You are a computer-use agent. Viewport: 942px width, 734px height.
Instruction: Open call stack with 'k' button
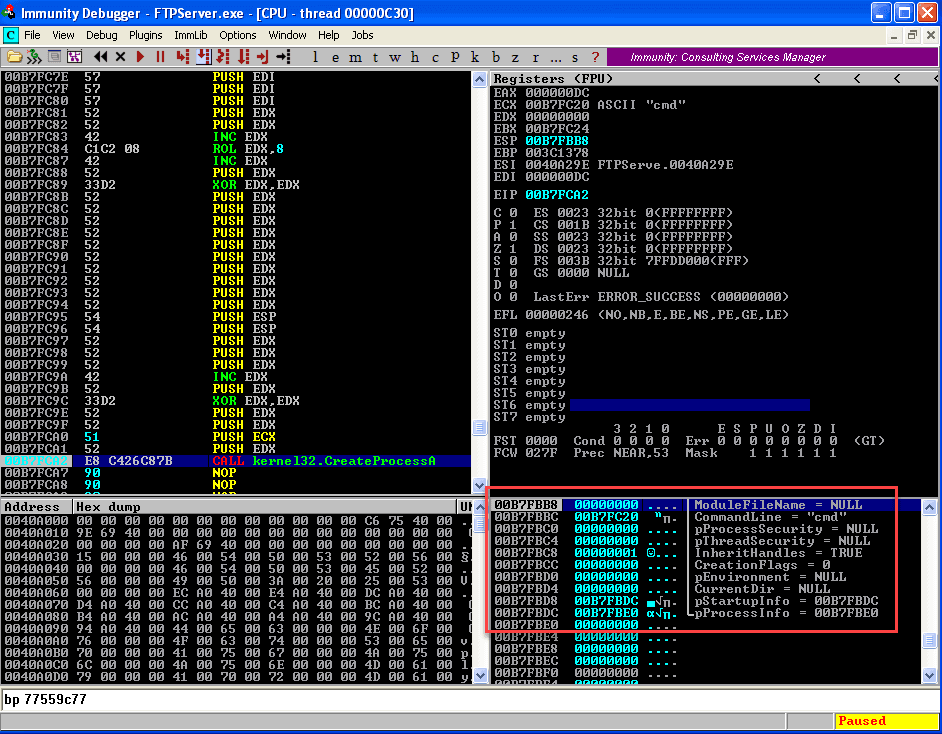point(475,57)
